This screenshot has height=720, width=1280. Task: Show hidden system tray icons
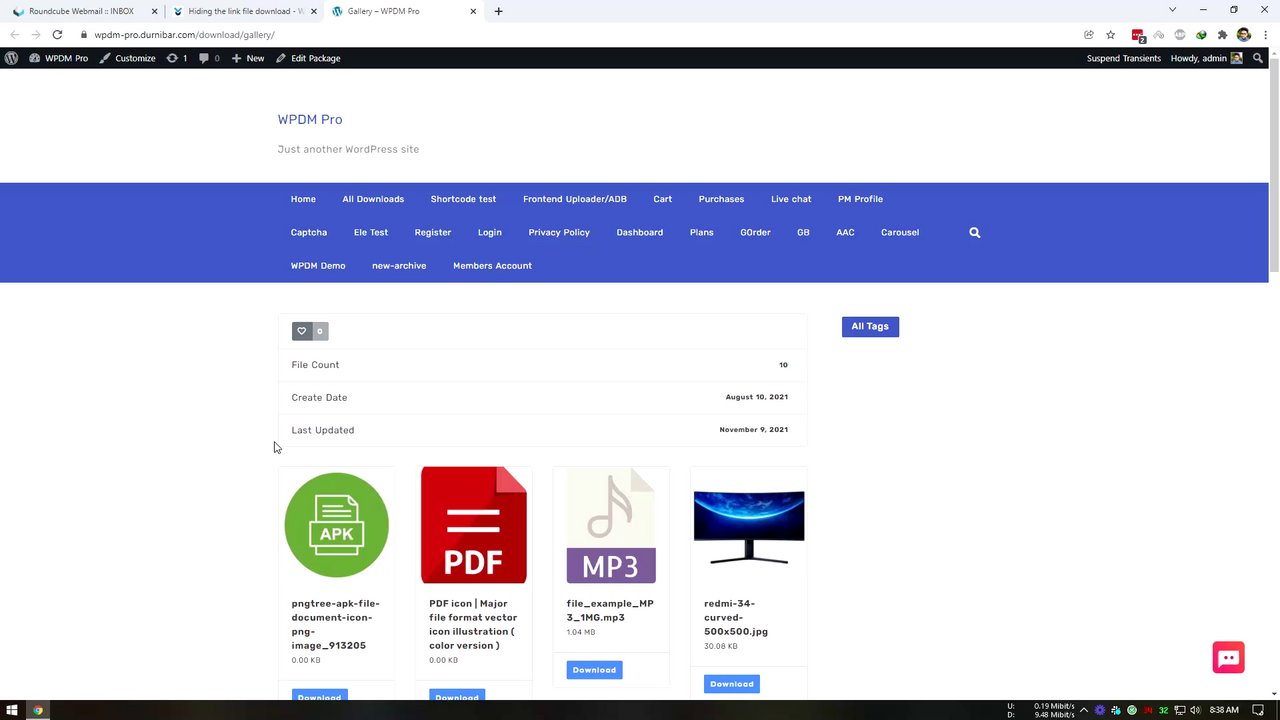(x=1083, y=710)
